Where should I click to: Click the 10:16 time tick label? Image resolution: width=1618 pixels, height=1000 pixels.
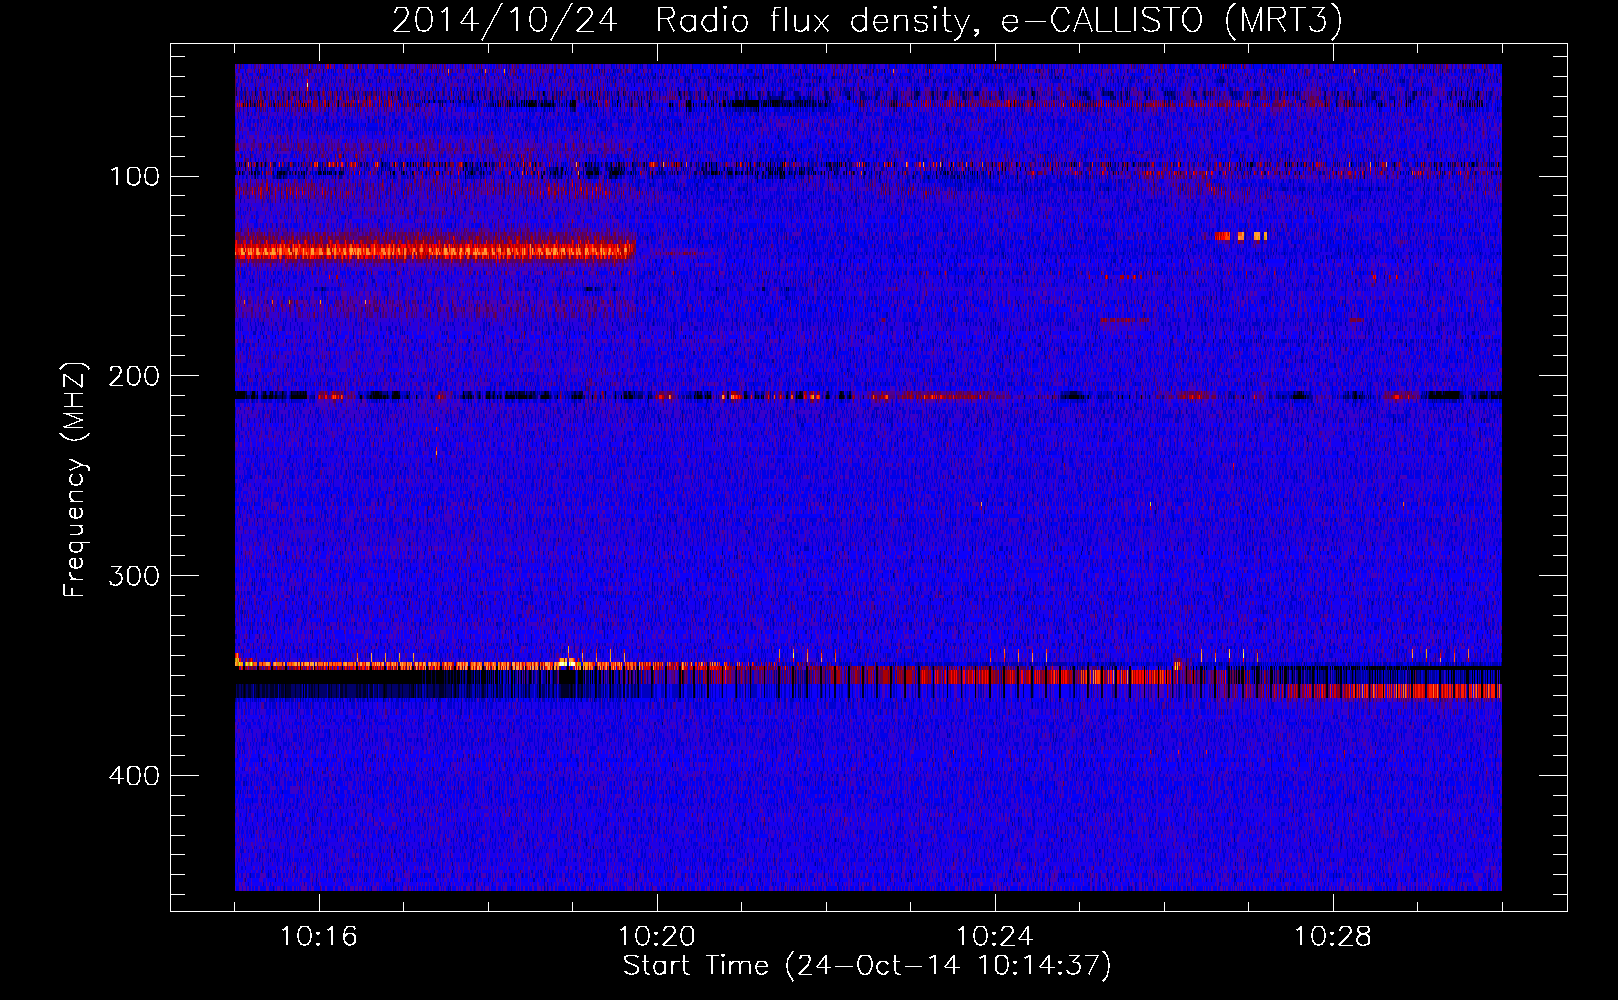(x=319, y=936)
